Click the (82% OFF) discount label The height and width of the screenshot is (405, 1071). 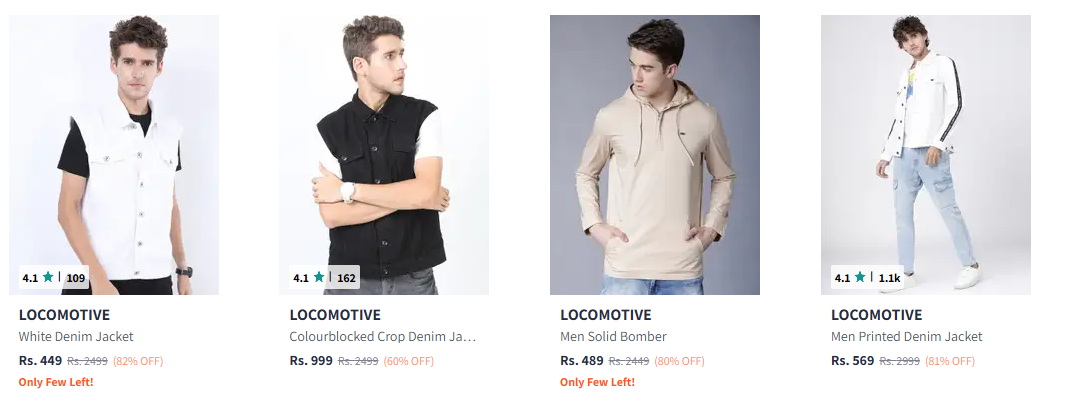click(x=138, y=361)
